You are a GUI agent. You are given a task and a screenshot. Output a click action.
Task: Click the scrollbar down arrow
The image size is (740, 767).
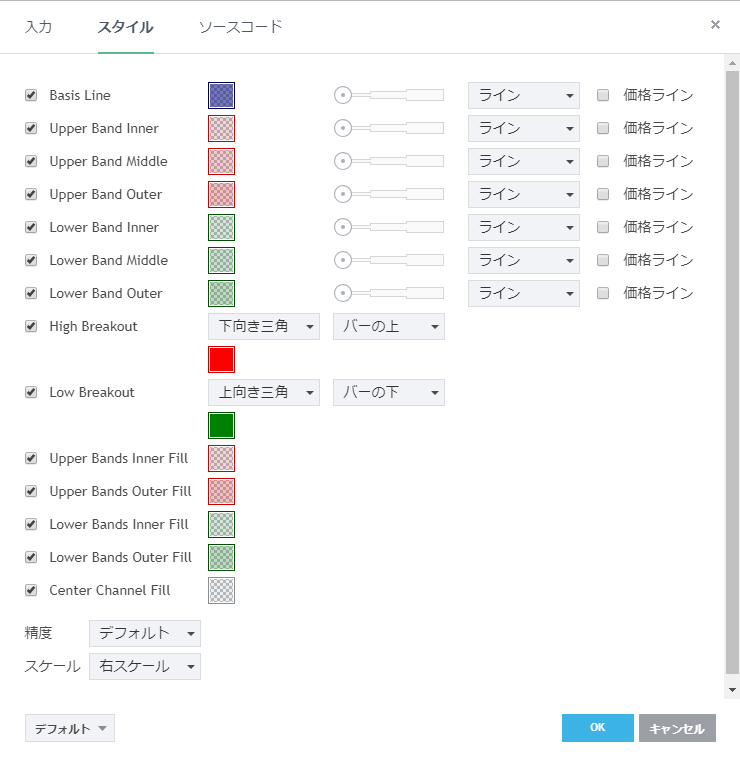click(x=732, y=690)
